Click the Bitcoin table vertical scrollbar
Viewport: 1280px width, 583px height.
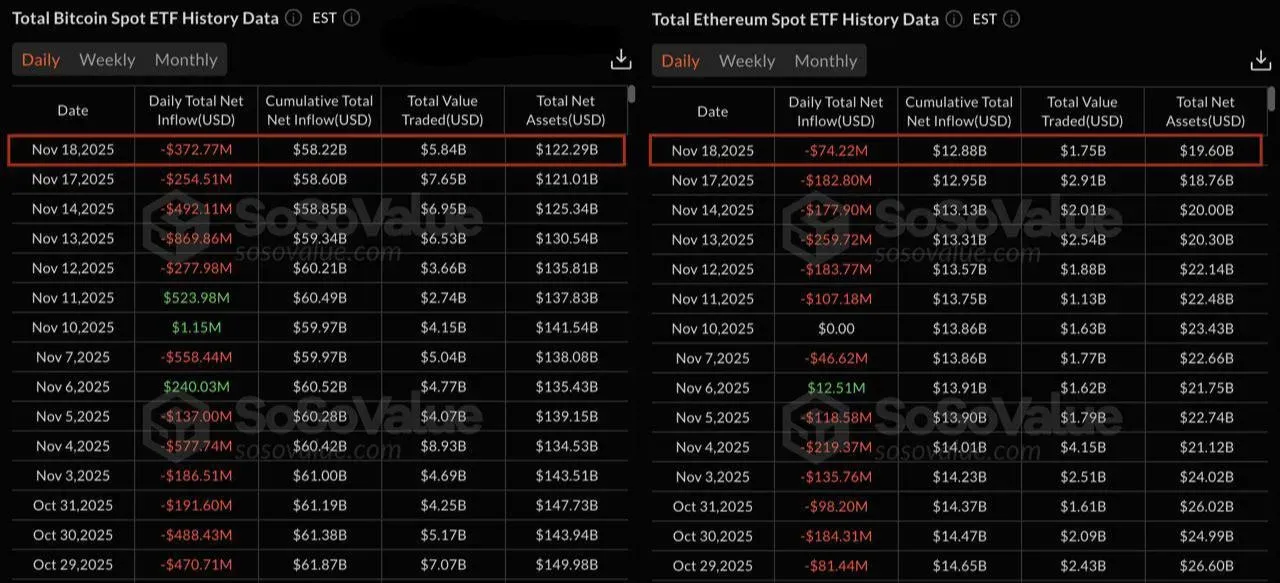tap(631, 95)
